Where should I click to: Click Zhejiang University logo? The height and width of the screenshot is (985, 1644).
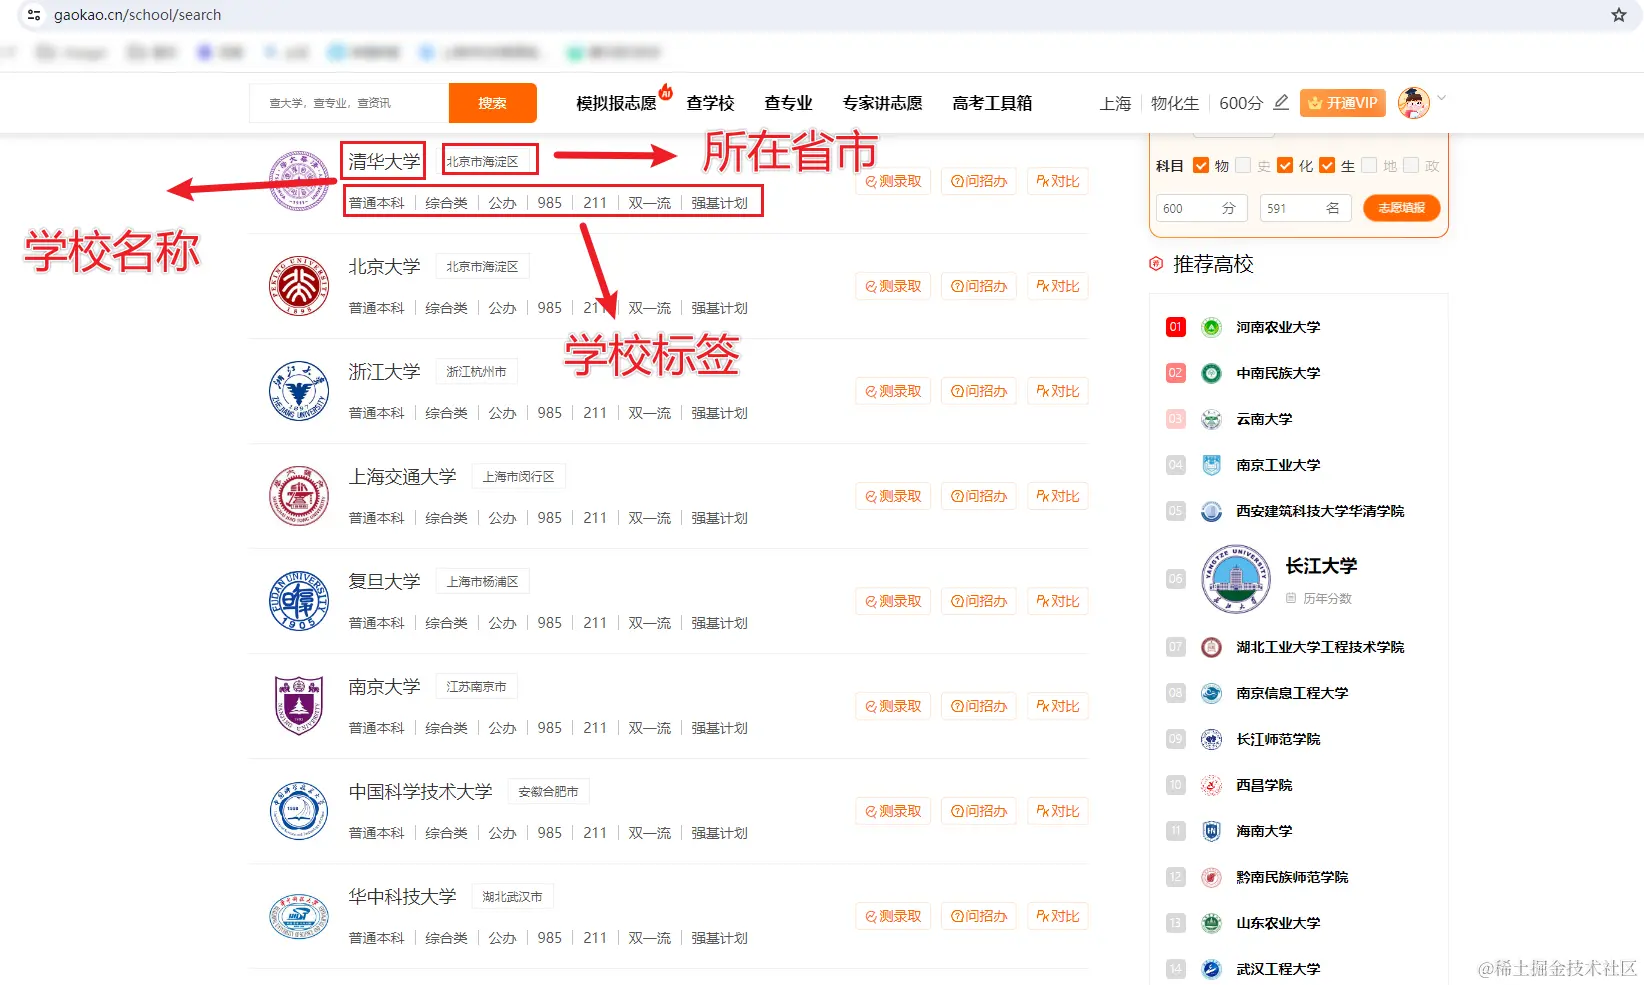tap(299, 391)
